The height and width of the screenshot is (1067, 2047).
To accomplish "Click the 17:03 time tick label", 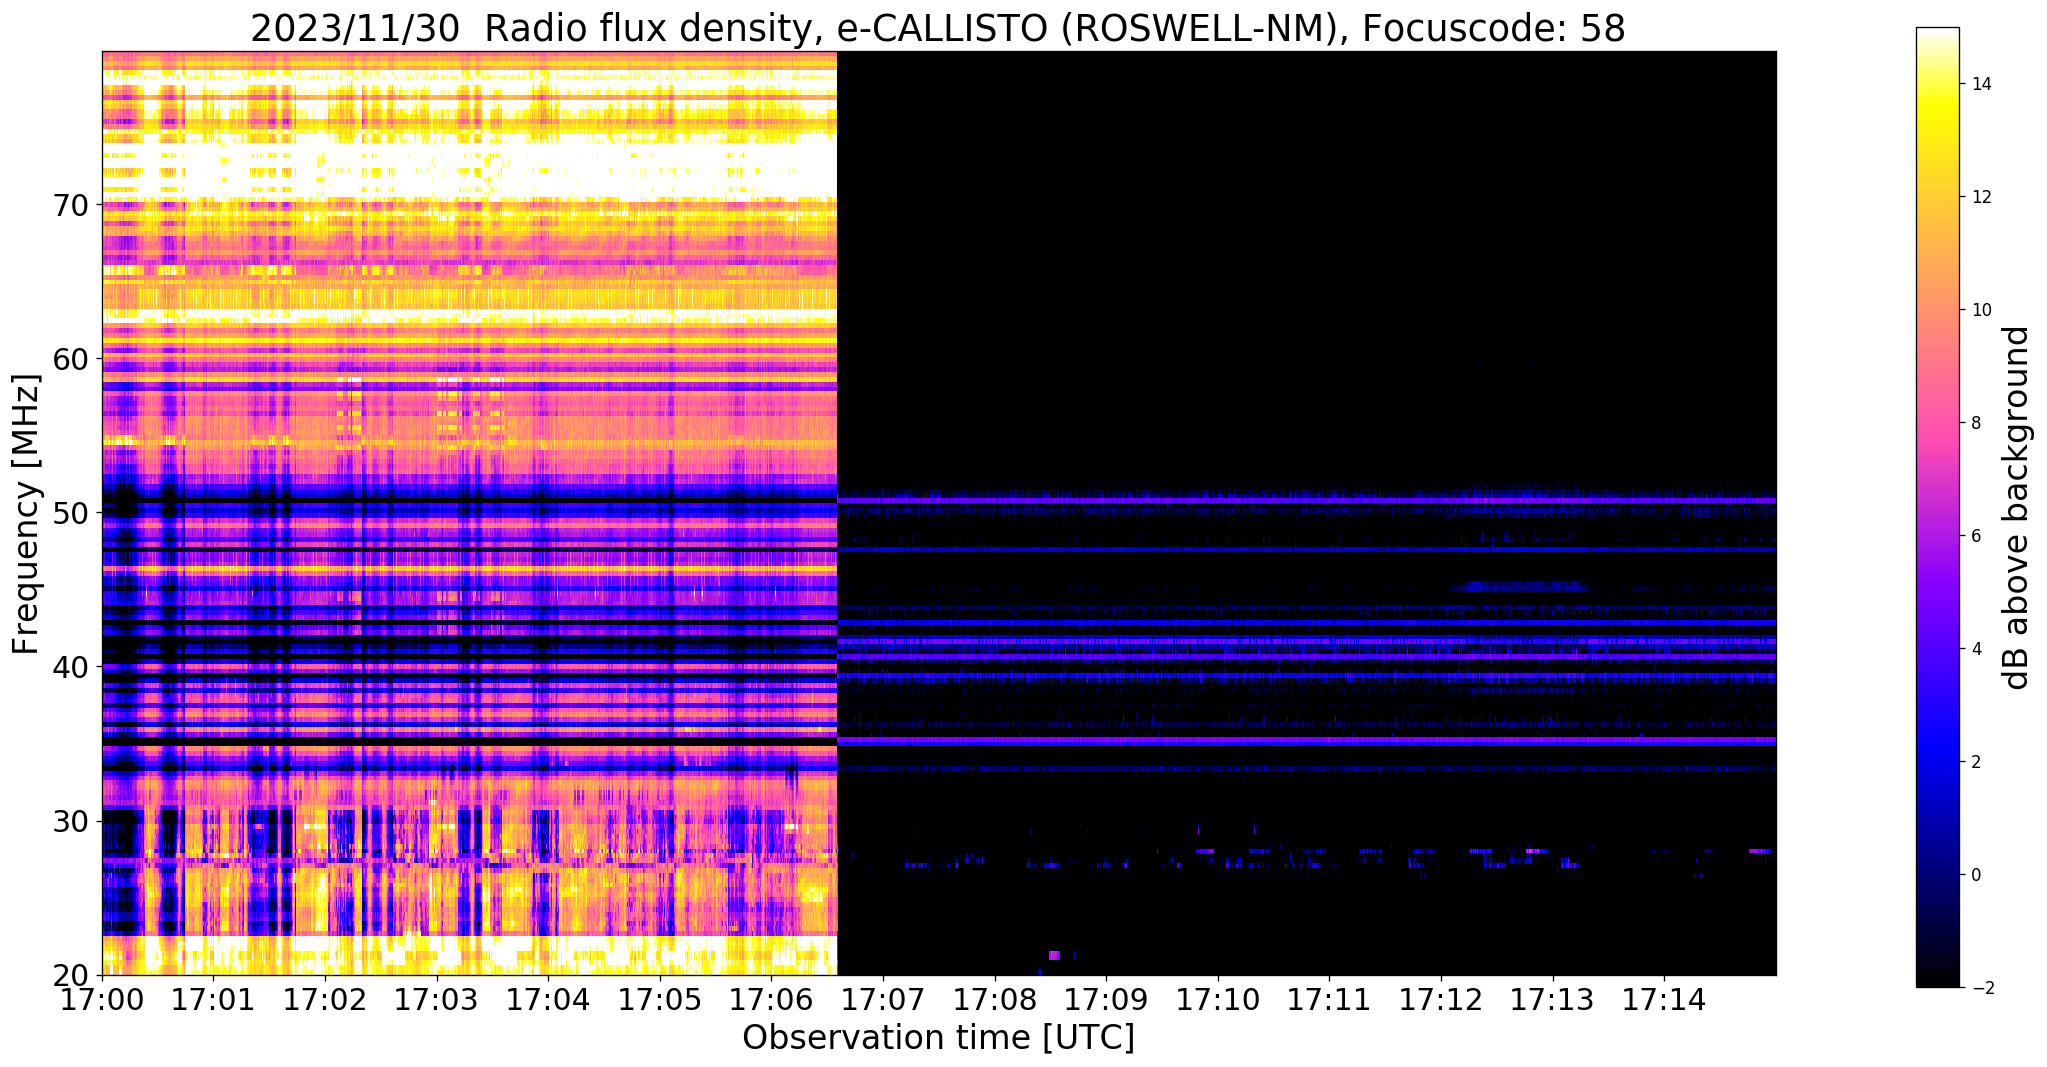I will click(x=437, y=998).
